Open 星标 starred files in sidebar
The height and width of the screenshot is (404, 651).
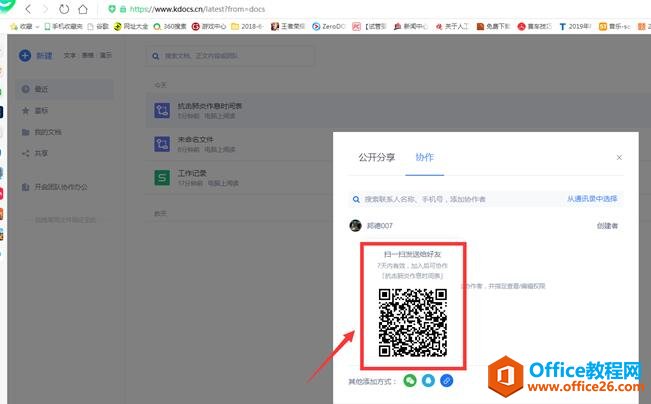click(40, 110)
